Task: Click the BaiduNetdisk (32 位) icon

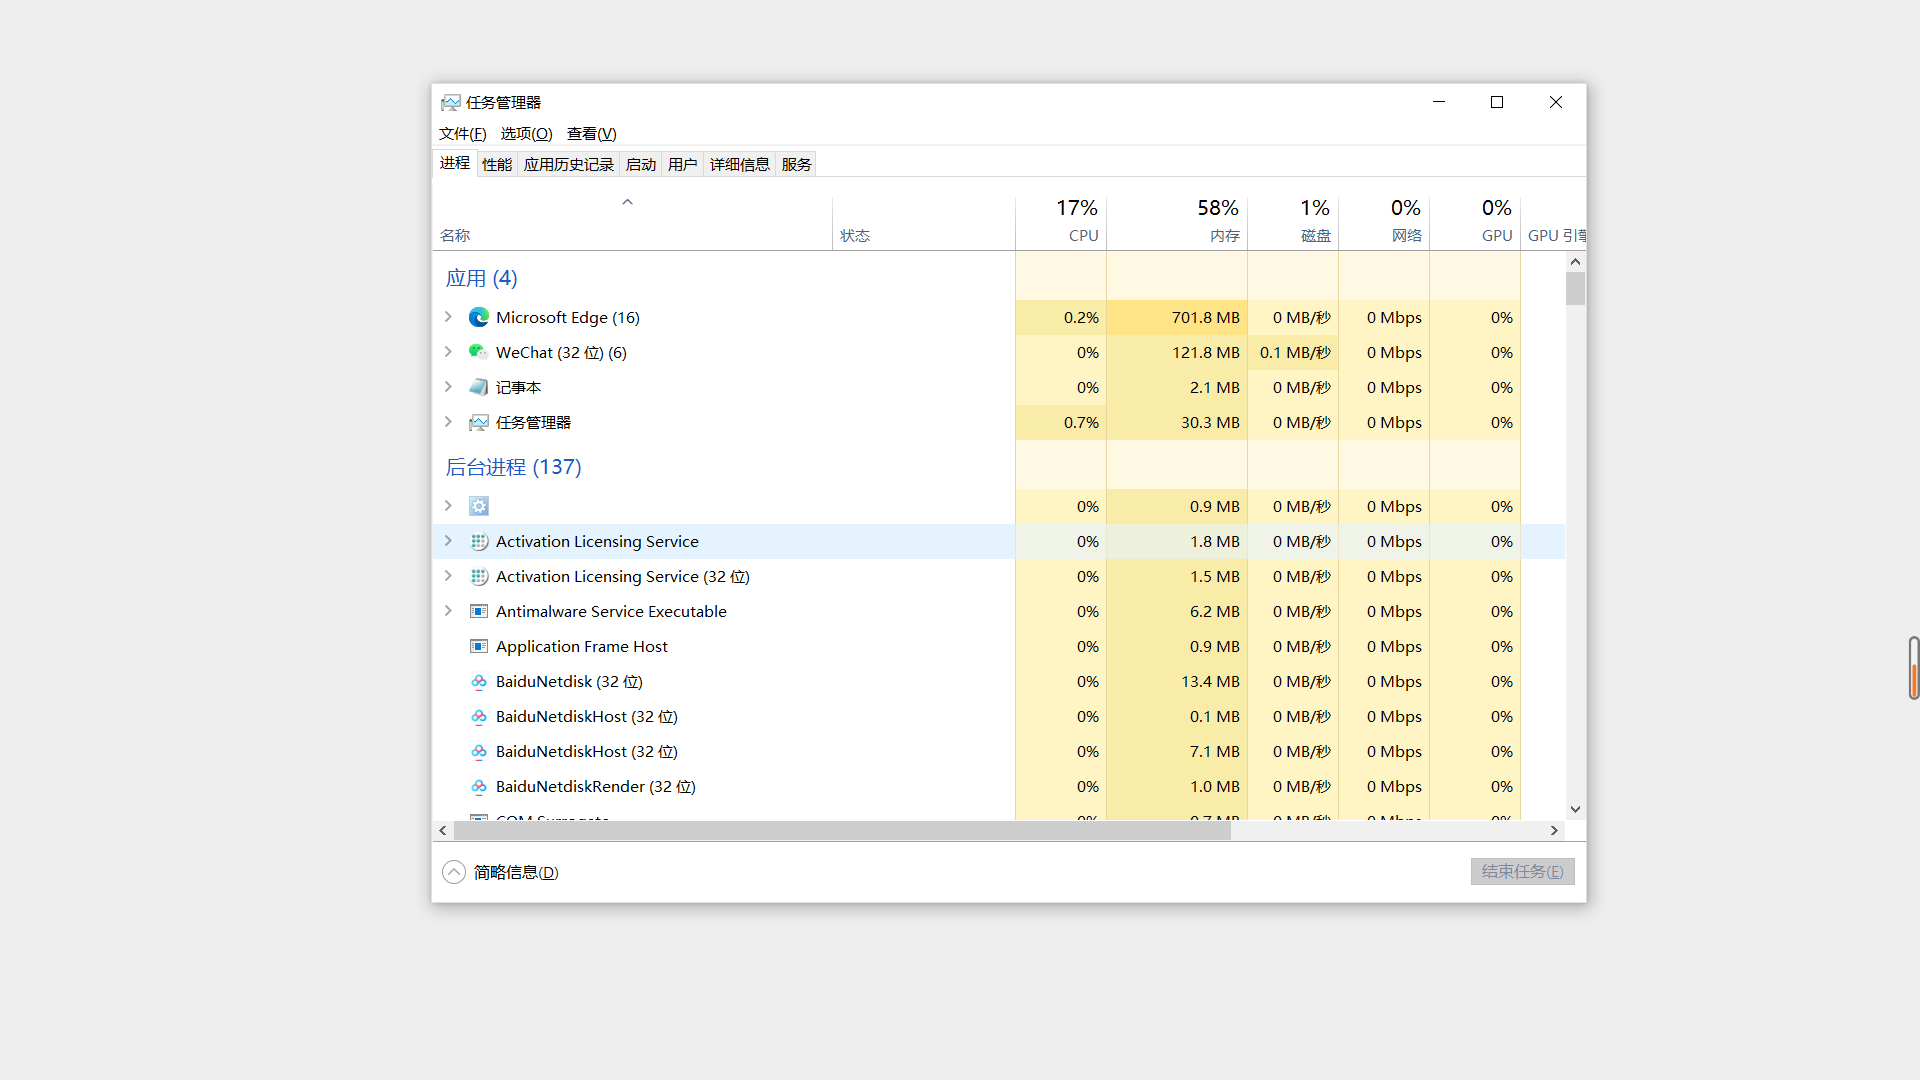Action: click(479, 681)
